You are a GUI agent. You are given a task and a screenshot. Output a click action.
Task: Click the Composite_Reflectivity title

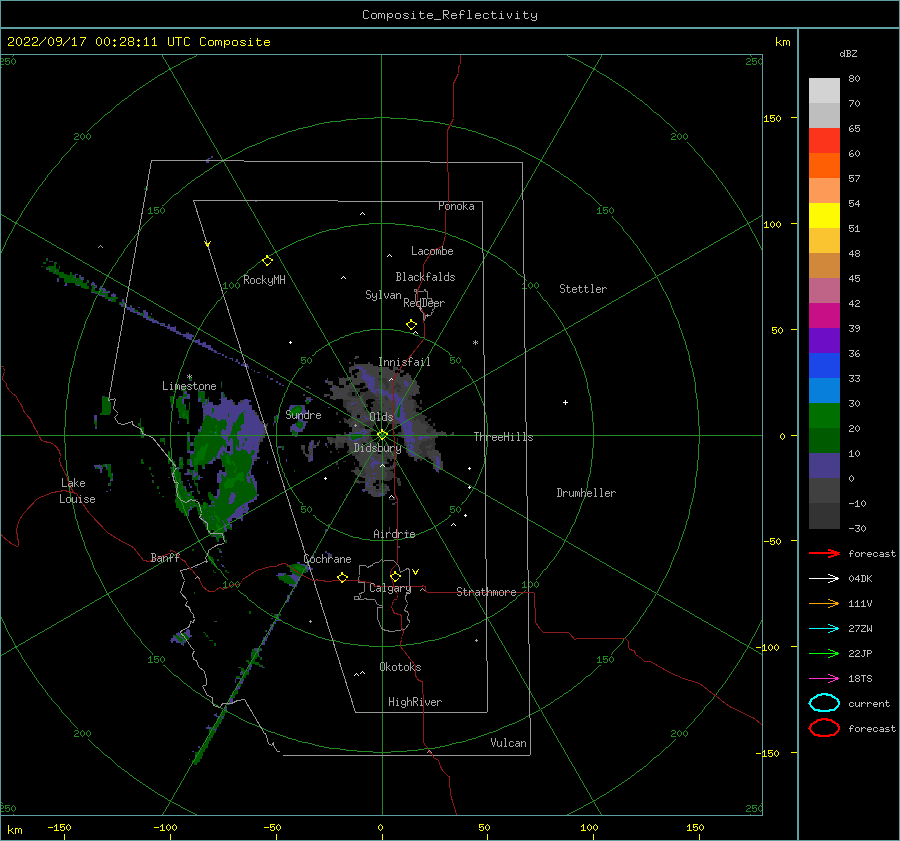(x=450, y=15)
